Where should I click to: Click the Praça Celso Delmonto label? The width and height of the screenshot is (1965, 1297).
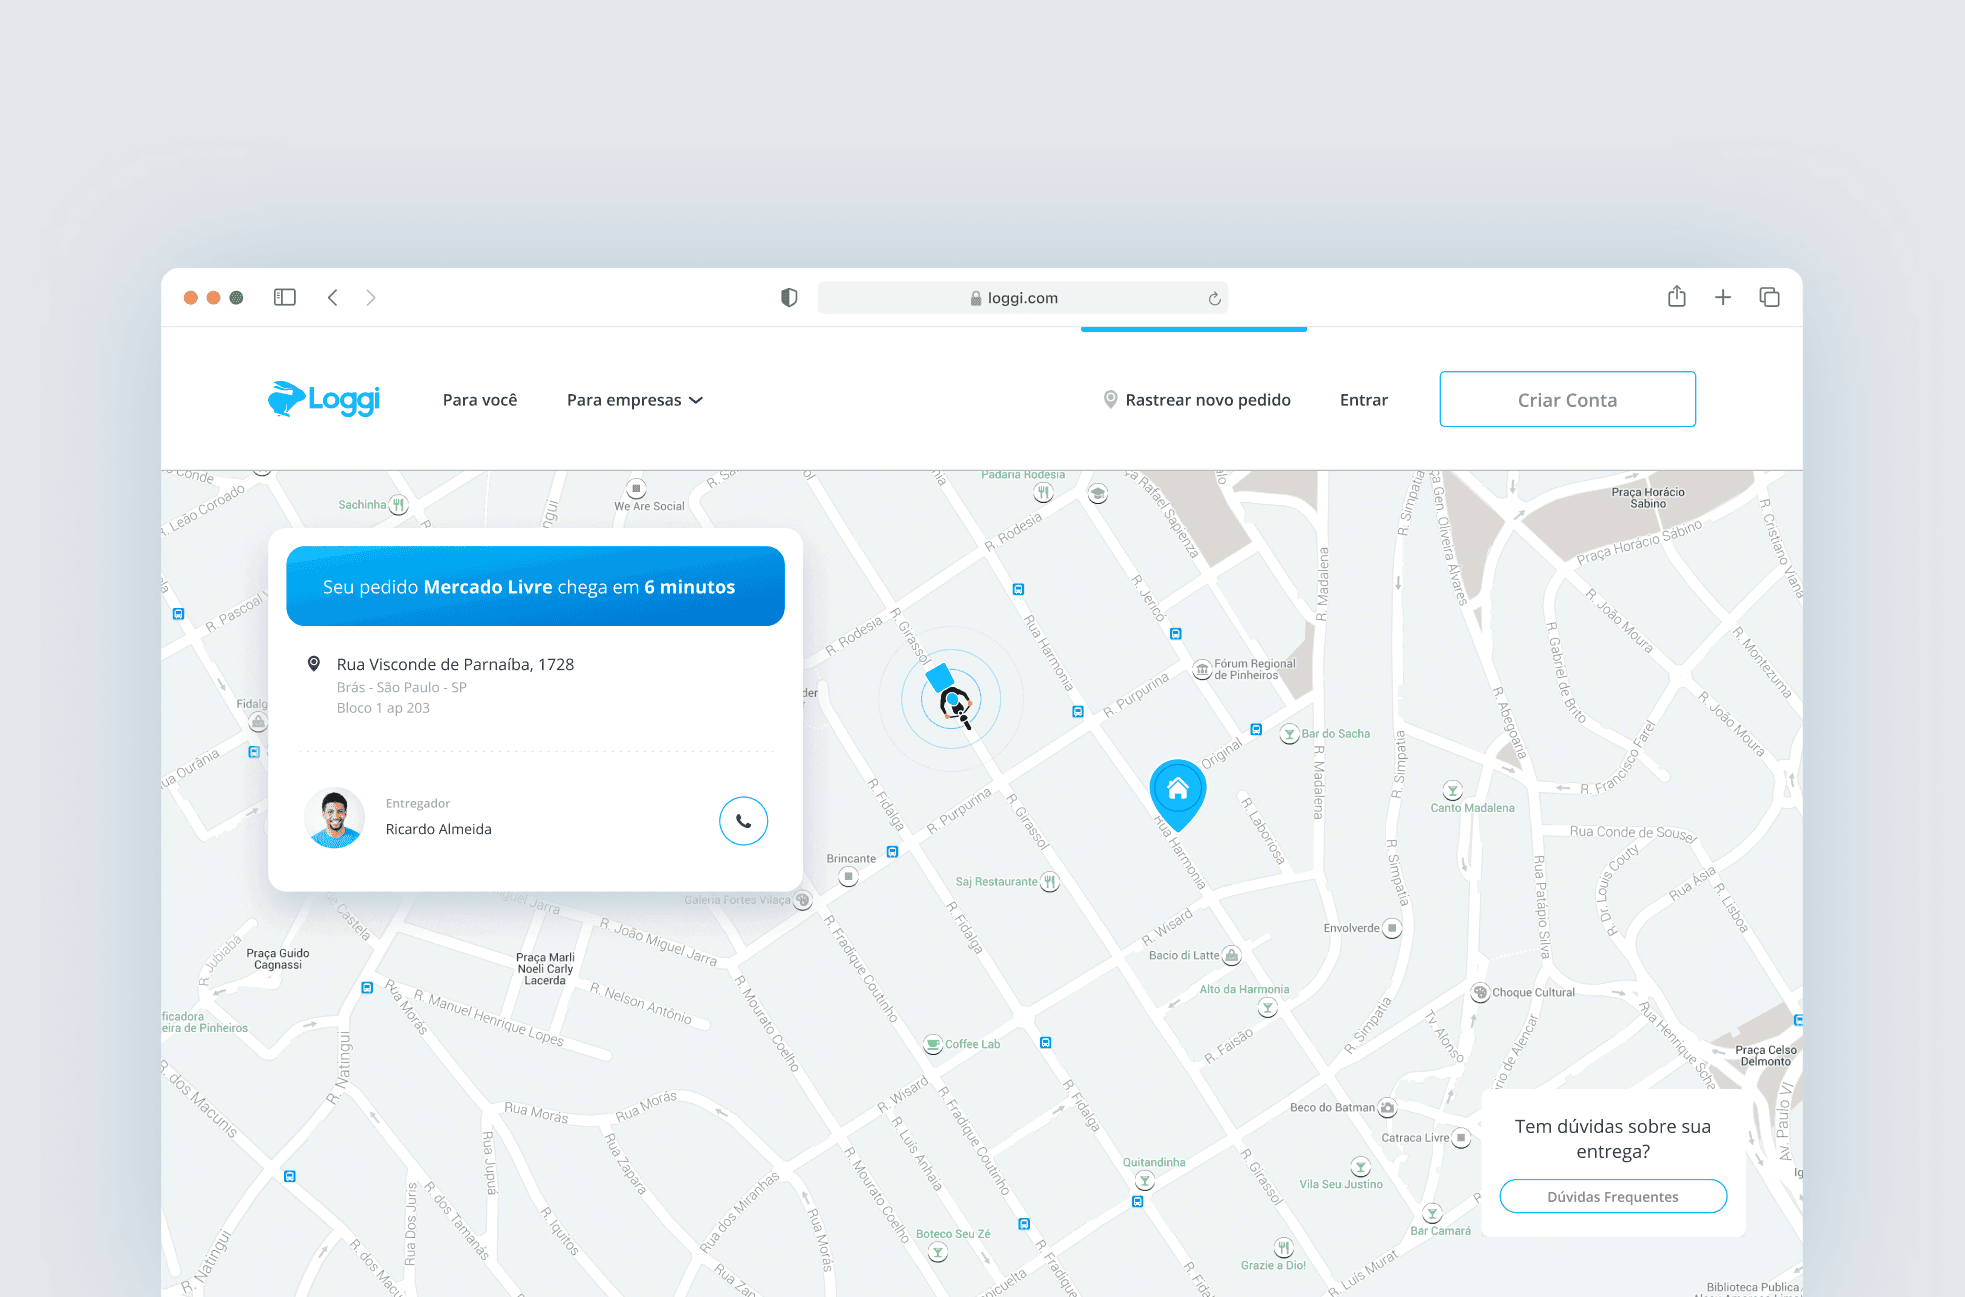coord(1766,1056)
